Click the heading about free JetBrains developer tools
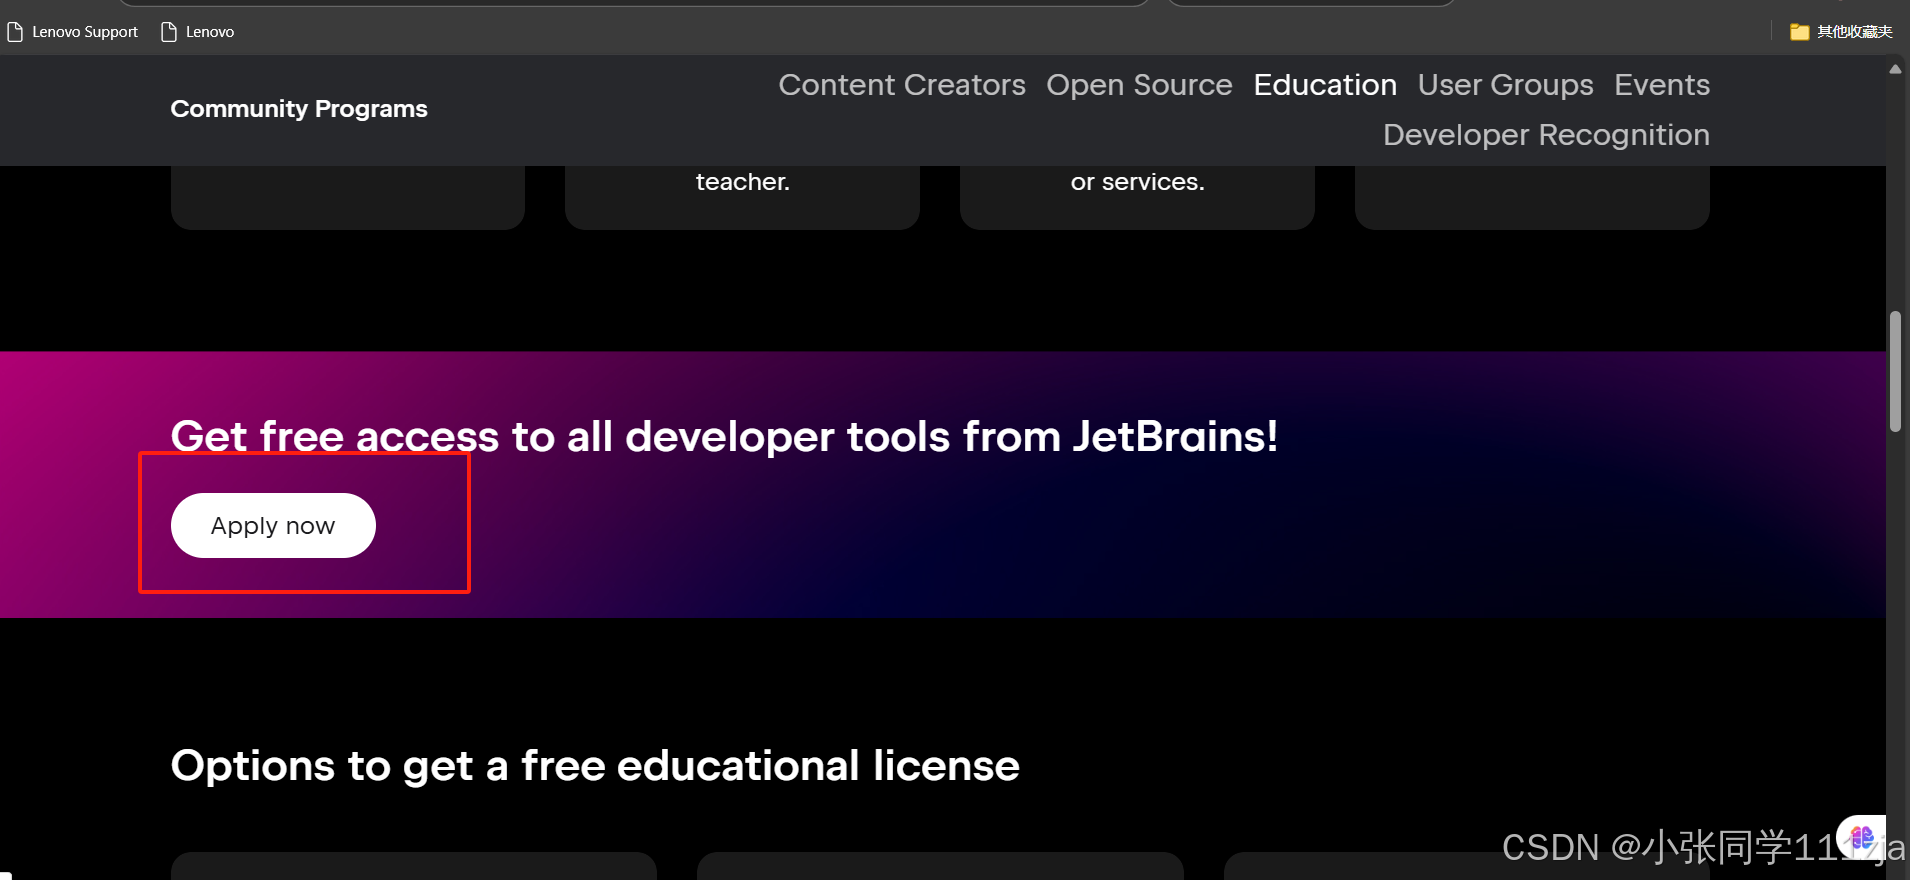Viewport: 1910px width, 880px height. pos(724,437)
